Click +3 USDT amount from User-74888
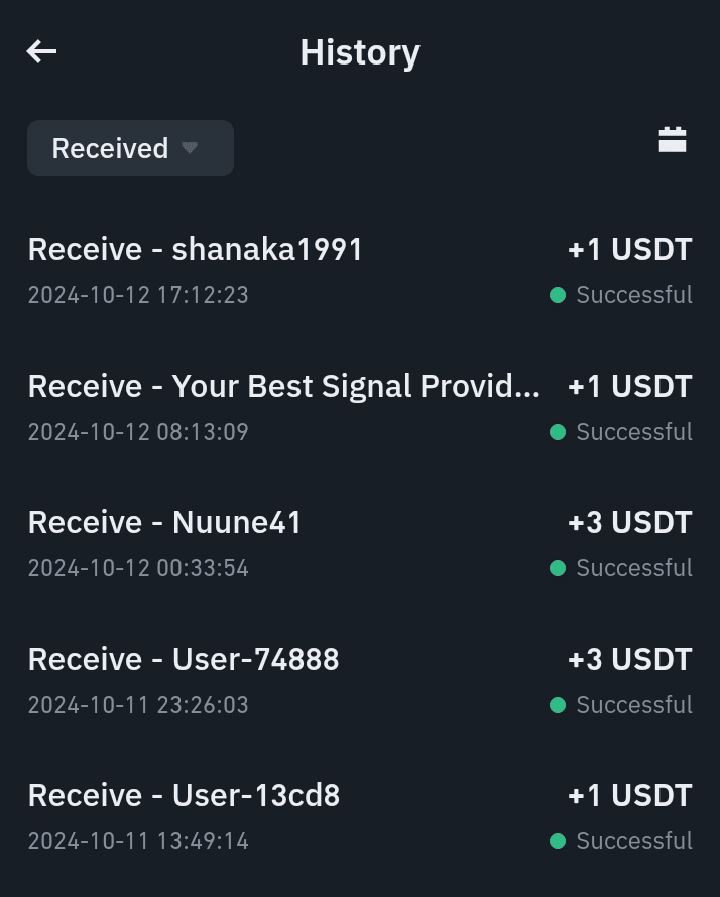Screen dimensions: 720x897 click(630, 659)
